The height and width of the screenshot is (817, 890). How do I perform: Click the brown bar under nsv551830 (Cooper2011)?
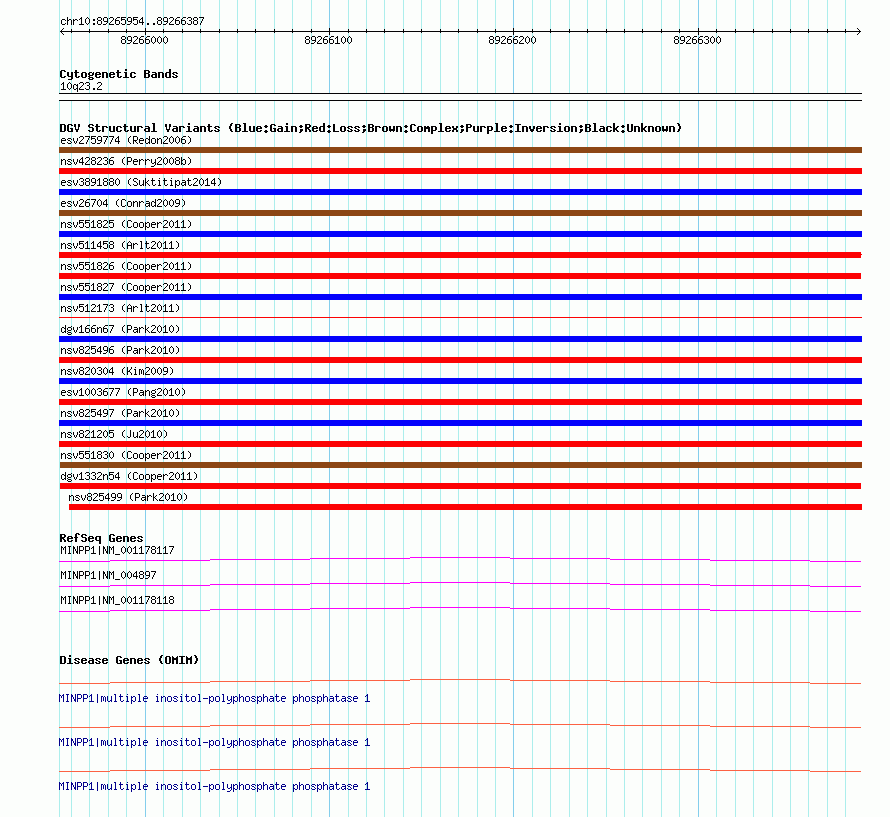coord(460,465)
